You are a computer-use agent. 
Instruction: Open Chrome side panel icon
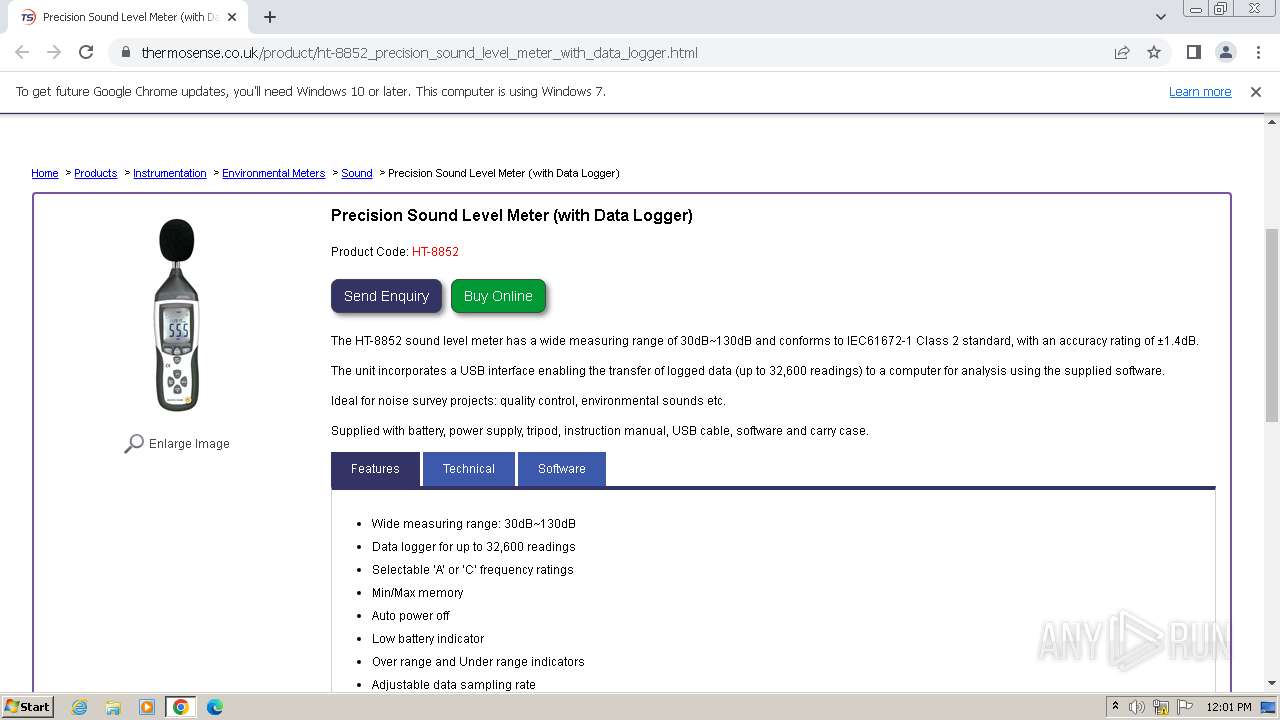click(x=1193, y=52)
